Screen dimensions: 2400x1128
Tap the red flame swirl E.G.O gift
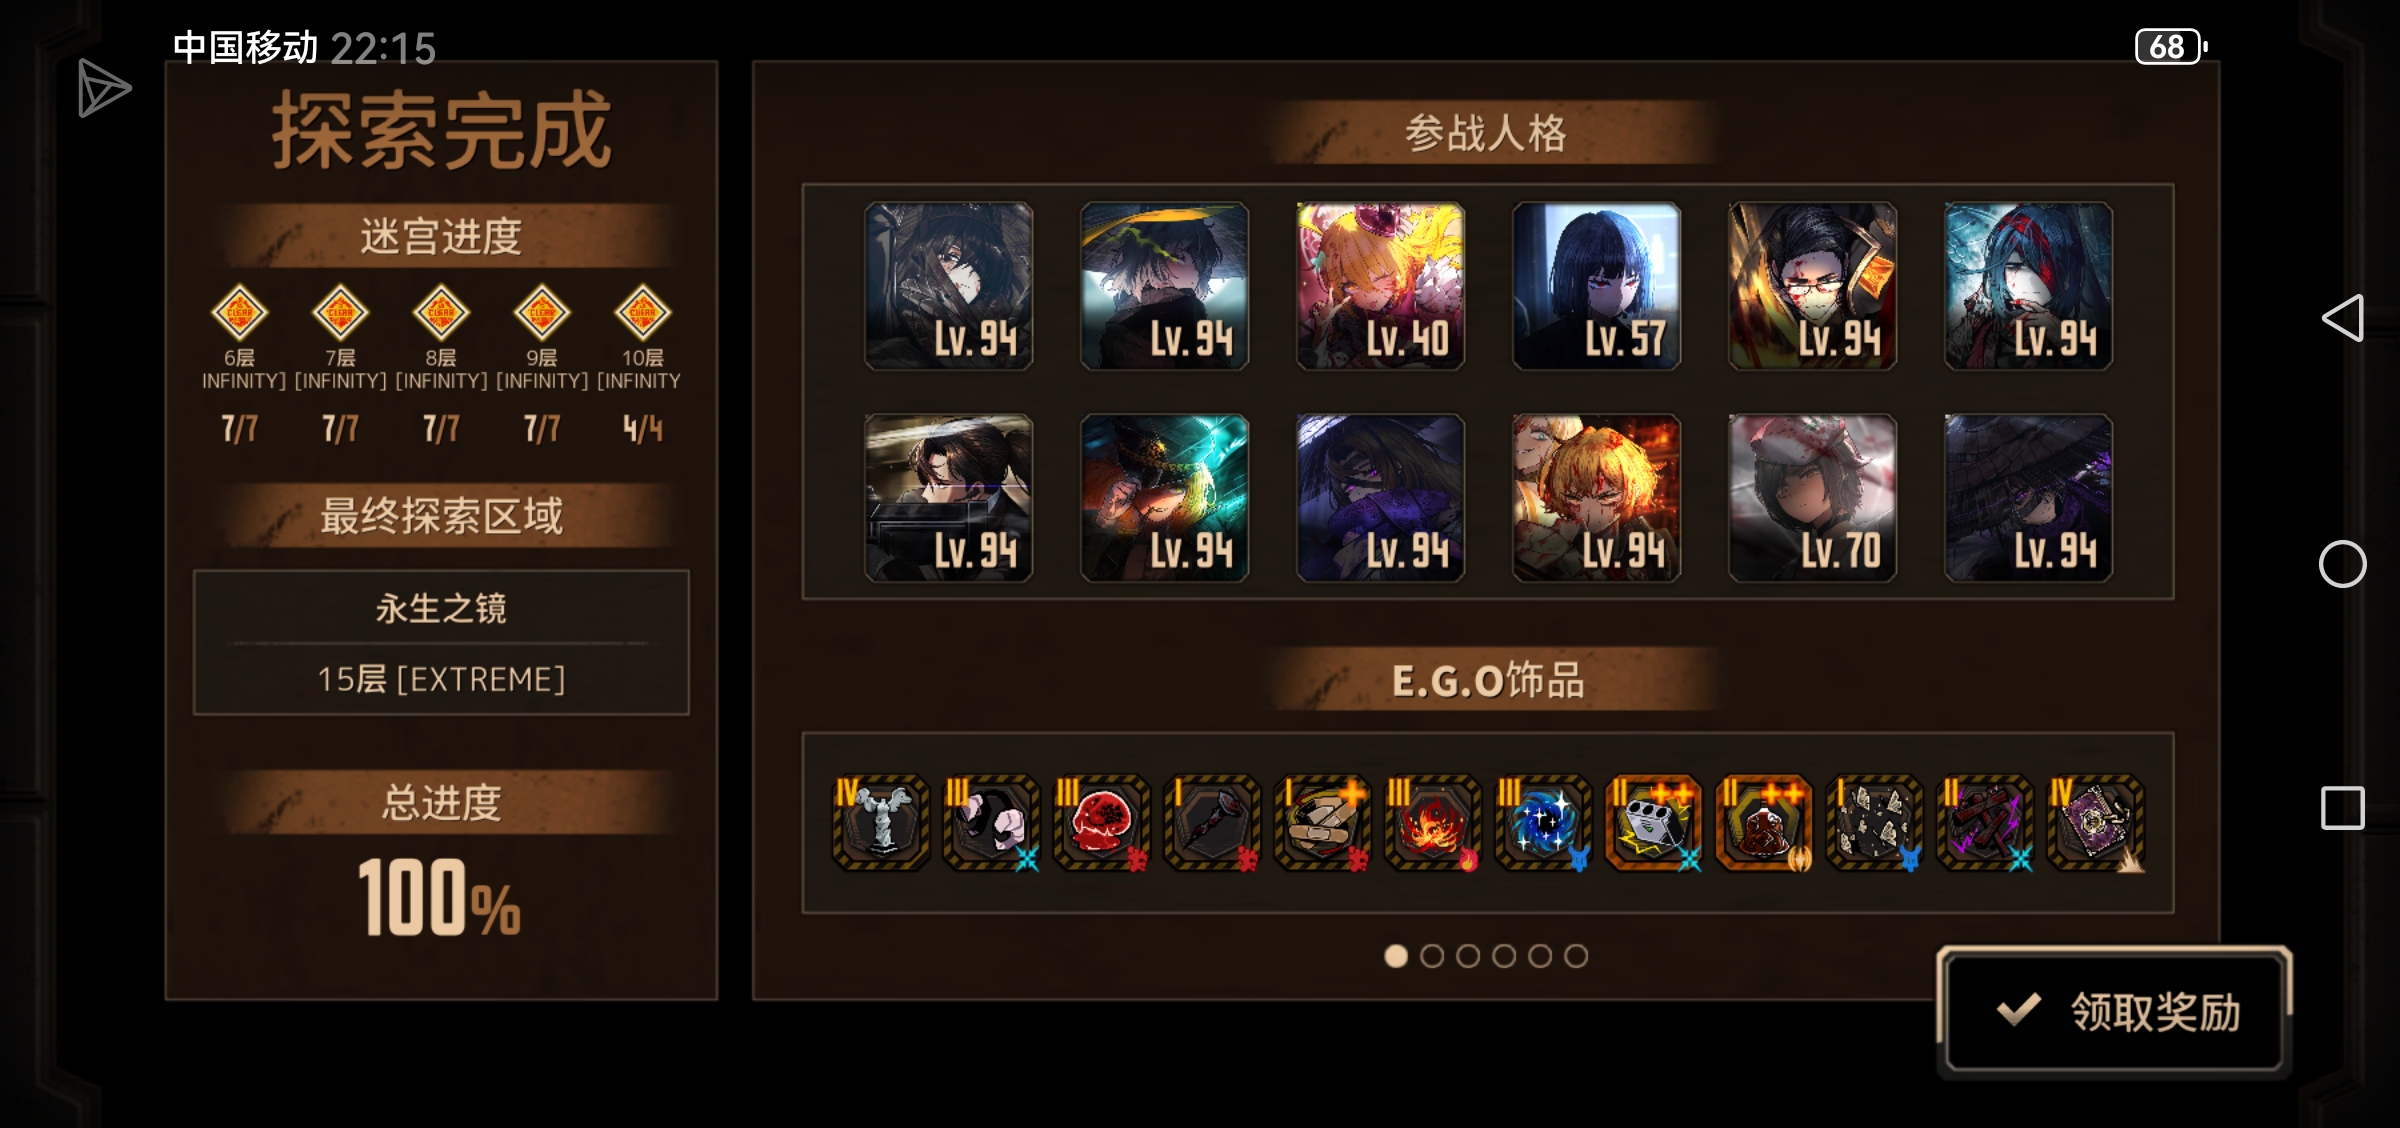(1432, 822)
